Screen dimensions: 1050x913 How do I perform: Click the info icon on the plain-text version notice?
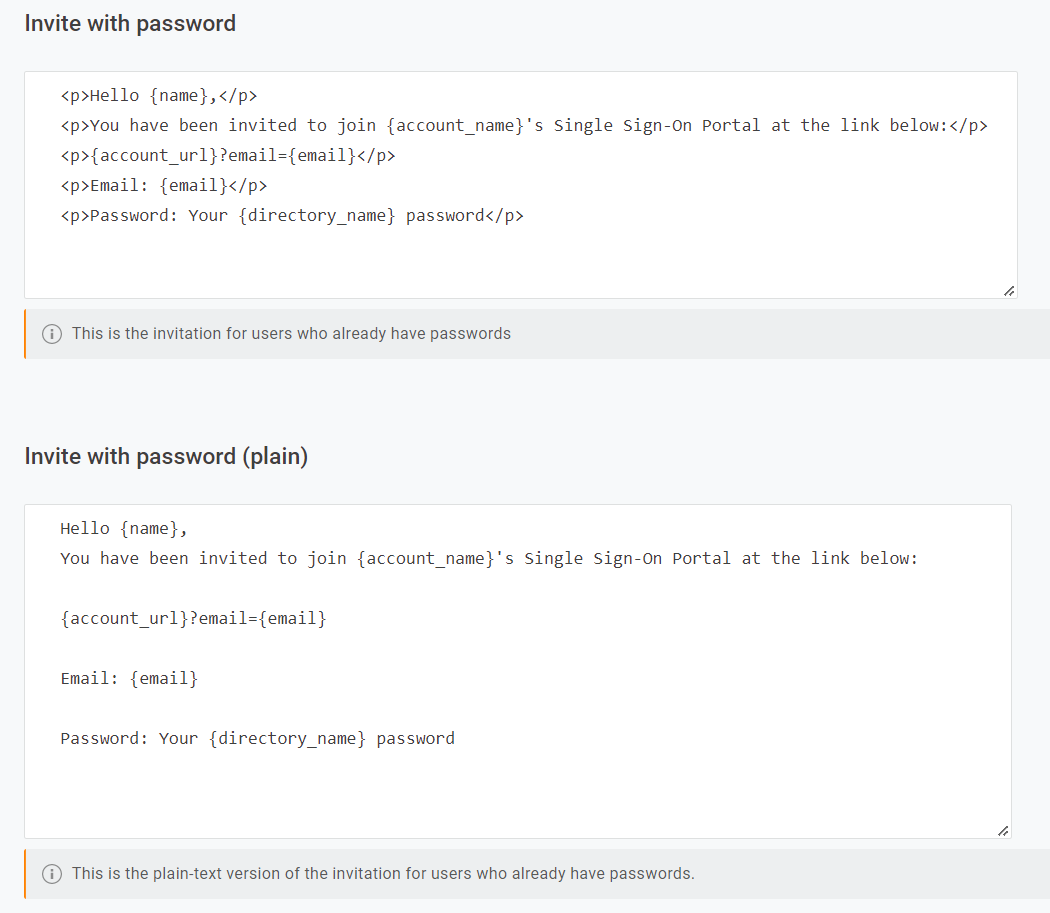(51, 873)
